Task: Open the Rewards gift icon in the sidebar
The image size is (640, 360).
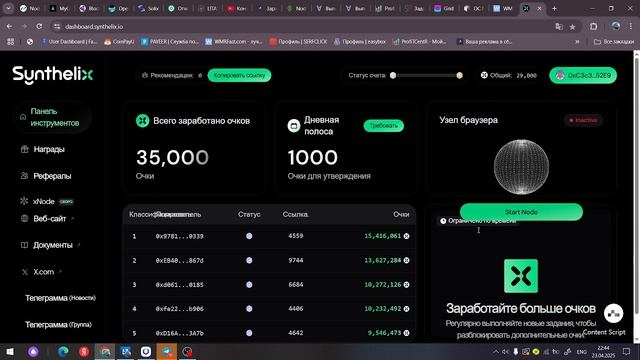Action: pyautogui.click(x=24, y=149)
